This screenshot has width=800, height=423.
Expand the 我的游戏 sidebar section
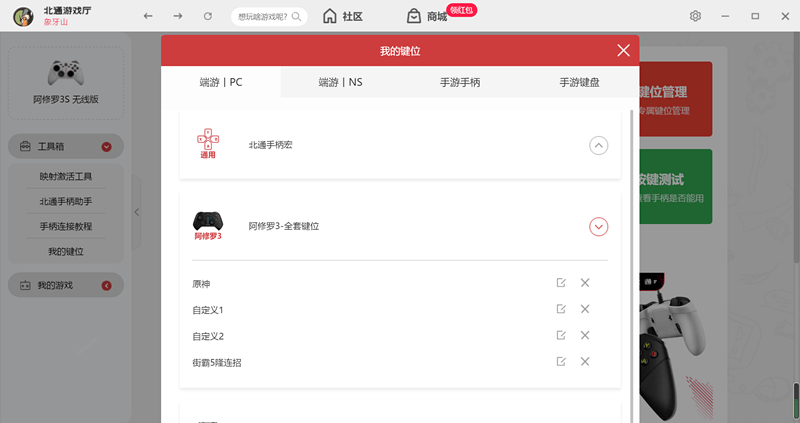pyautogui.click(x=106, y=285)
